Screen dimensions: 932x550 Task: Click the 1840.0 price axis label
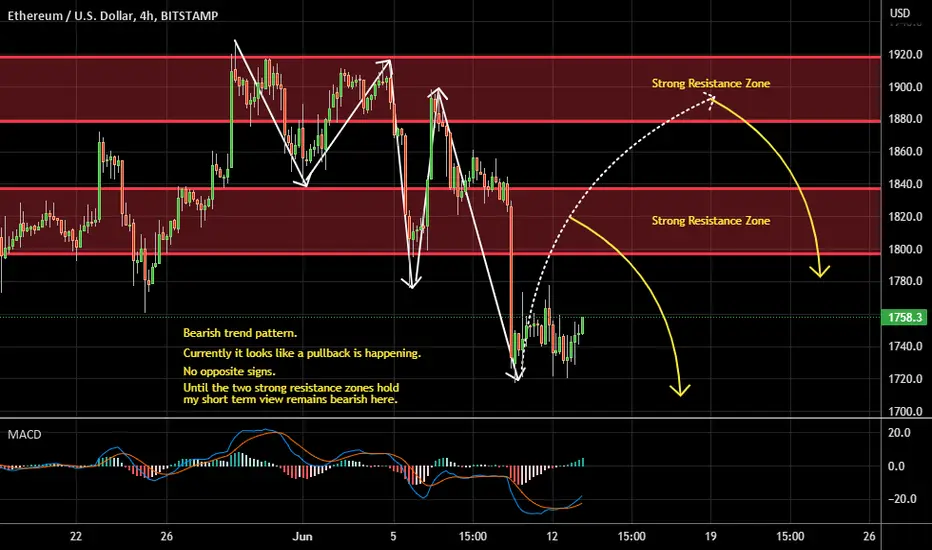(x=905, y=184)
